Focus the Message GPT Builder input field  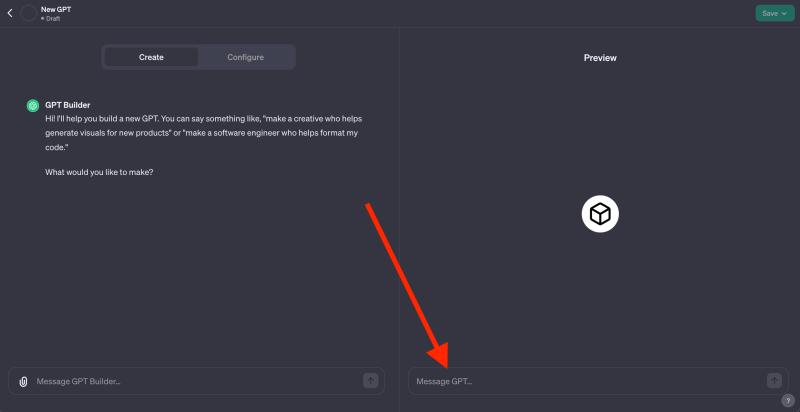[x=196, y=381]
